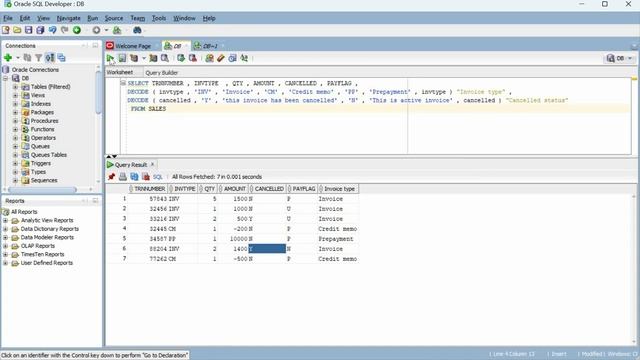Screen dimensions: 640x360
Task: Click the green Back navigation icon
Action: point(76,30)
